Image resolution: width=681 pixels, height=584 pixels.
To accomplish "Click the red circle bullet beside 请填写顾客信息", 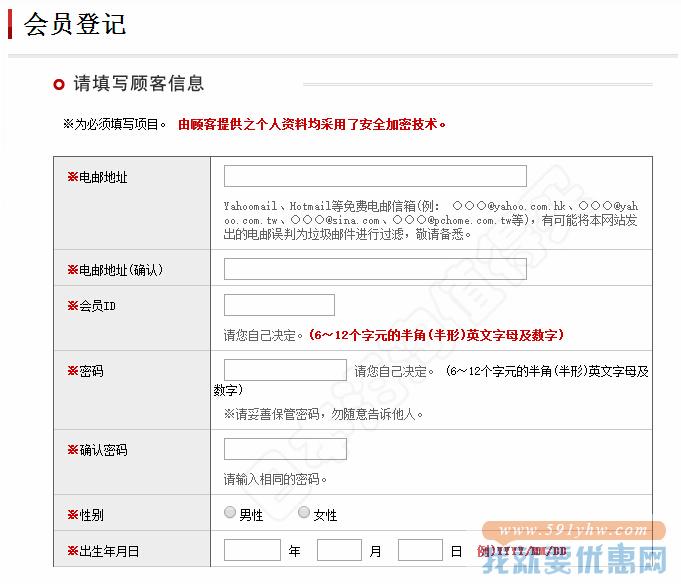I will (59, 84).
